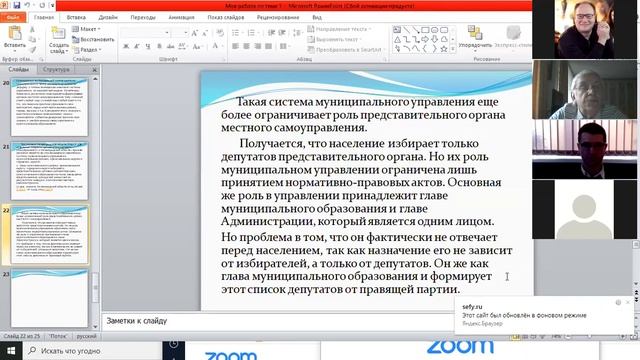Toggle align text right

258,46
